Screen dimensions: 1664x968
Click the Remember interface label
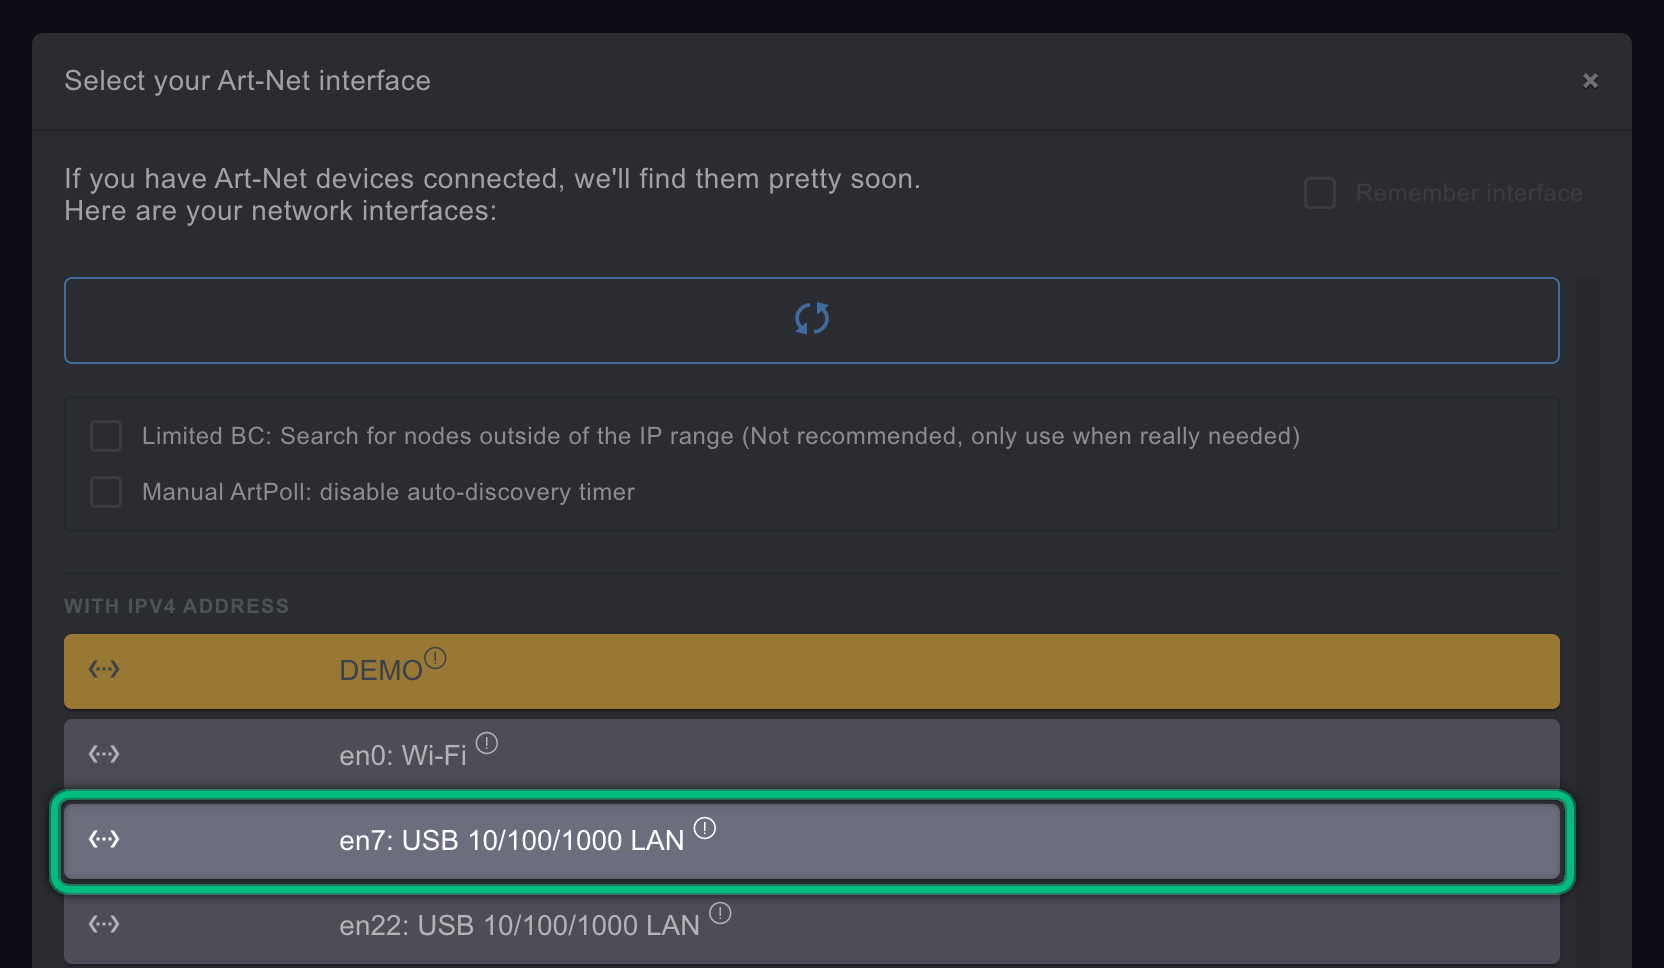point(1469,193)
